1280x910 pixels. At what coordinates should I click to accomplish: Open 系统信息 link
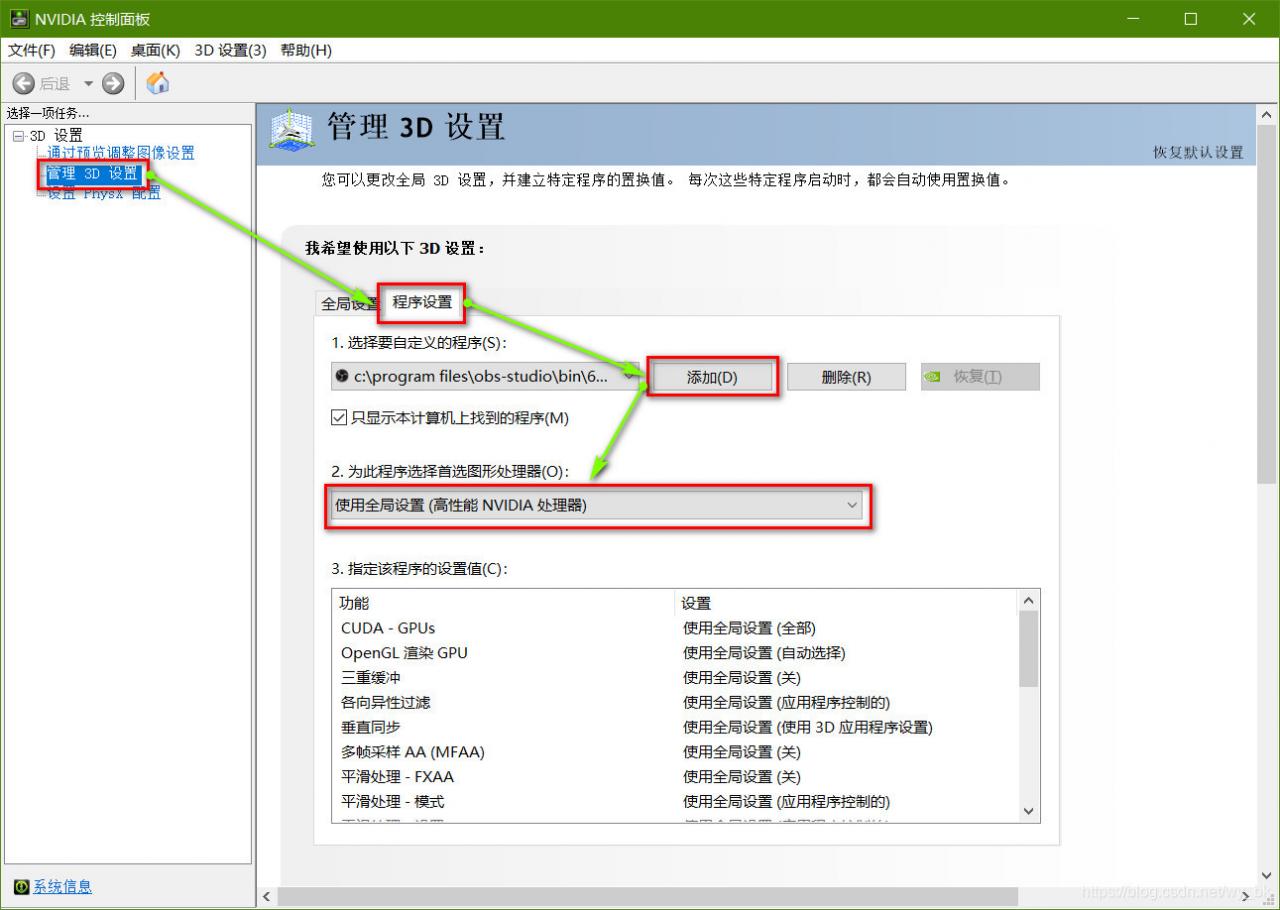63,887
